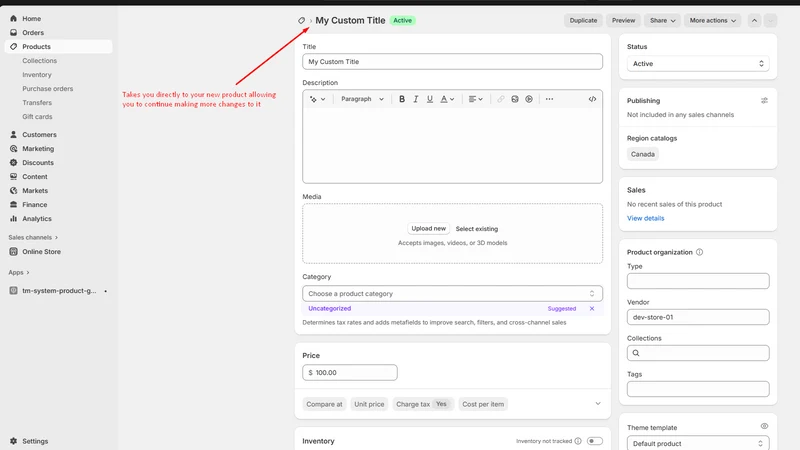The width and height of the screenshot is (800, 450).
Task: Click the Finance bank icon
Action: [13, 205]
